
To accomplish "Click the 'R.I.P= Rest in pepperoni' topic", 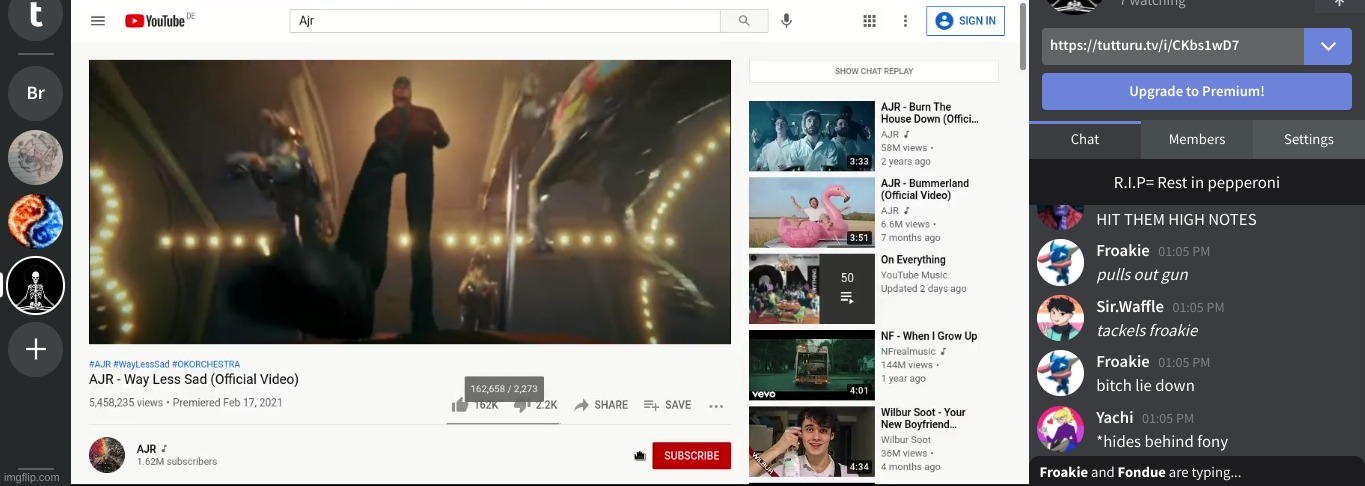I will (1197, 183).
